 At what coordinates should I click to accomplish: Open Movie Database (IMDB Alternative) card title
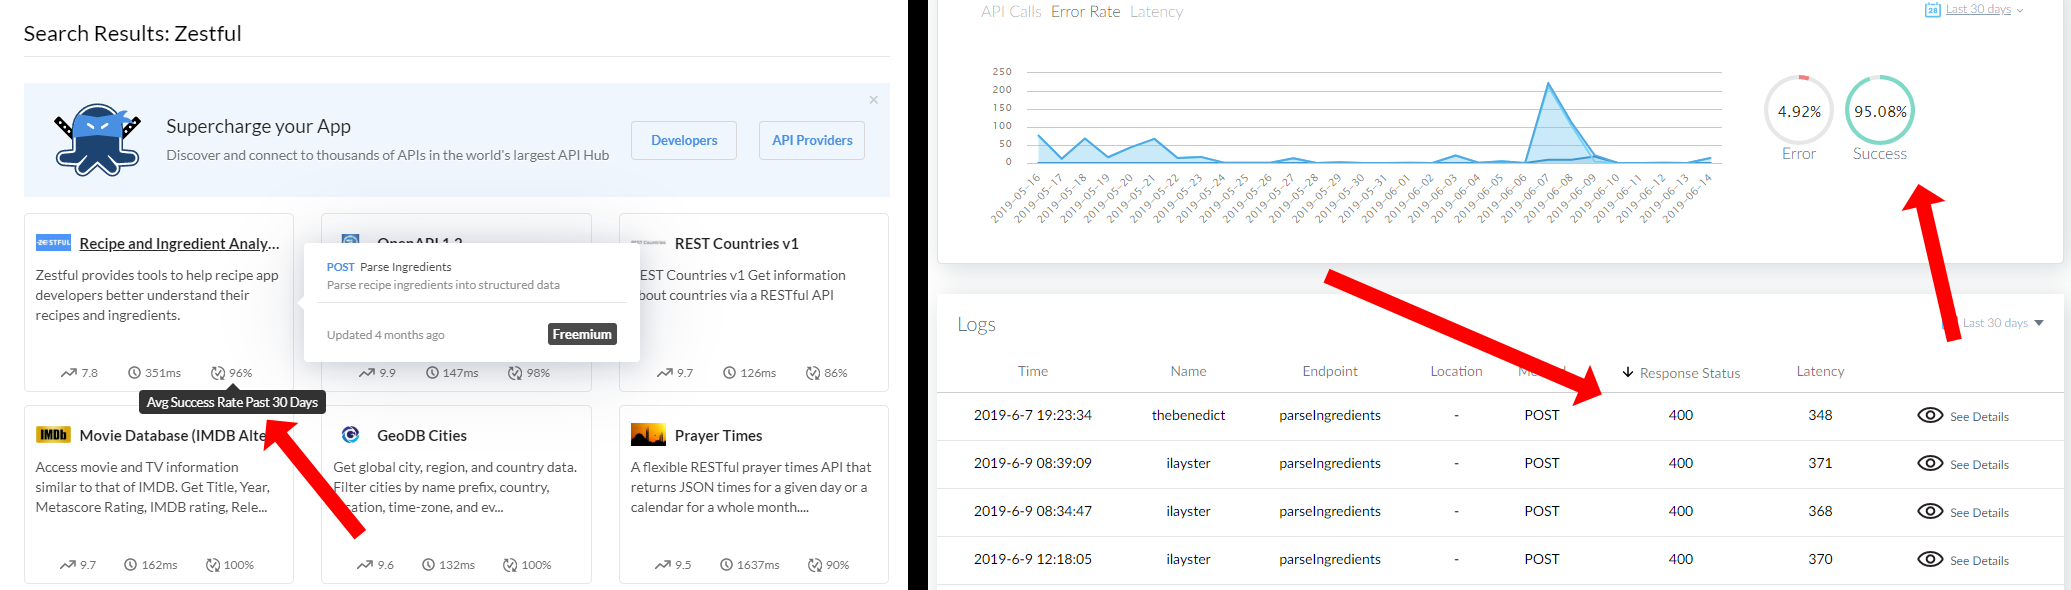click(x=172, y=435)
